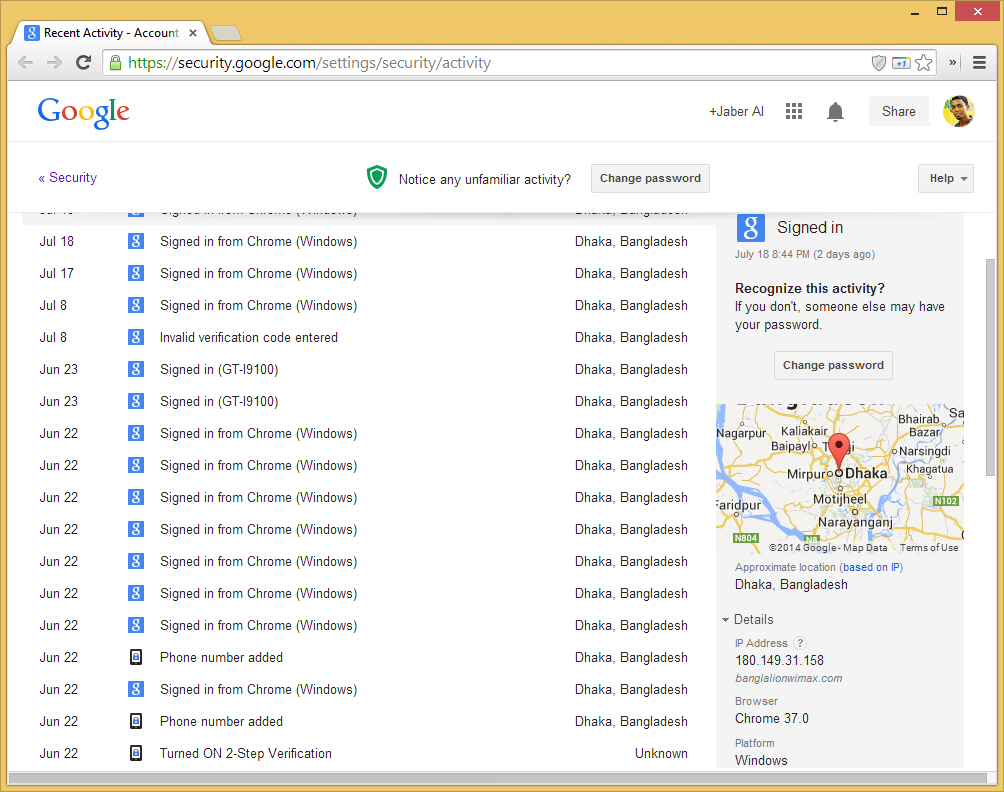Click the browser back arrow
1004x792 pixels.
26,63
